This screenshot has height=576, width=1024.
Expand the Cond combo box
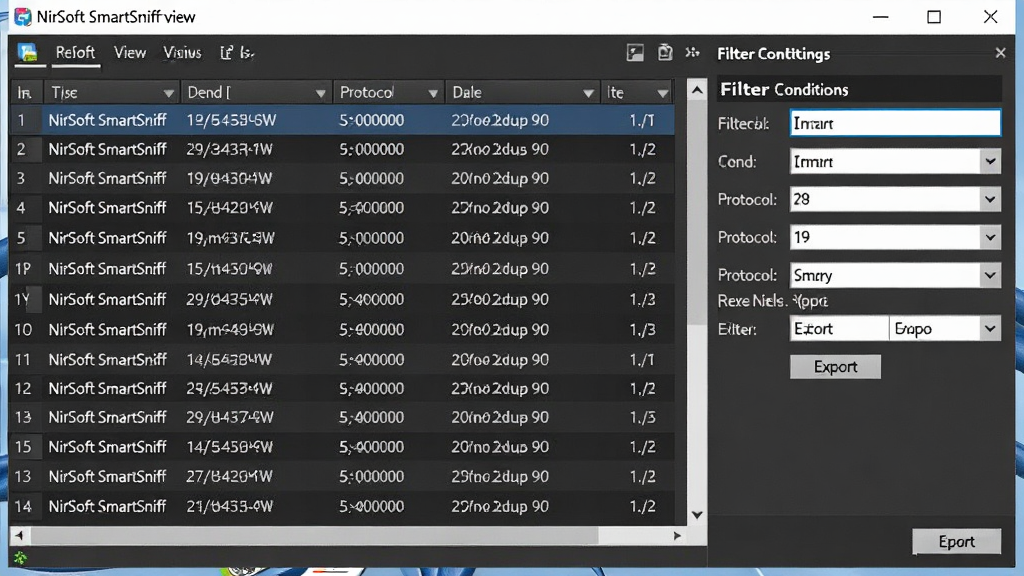(990, 161)
